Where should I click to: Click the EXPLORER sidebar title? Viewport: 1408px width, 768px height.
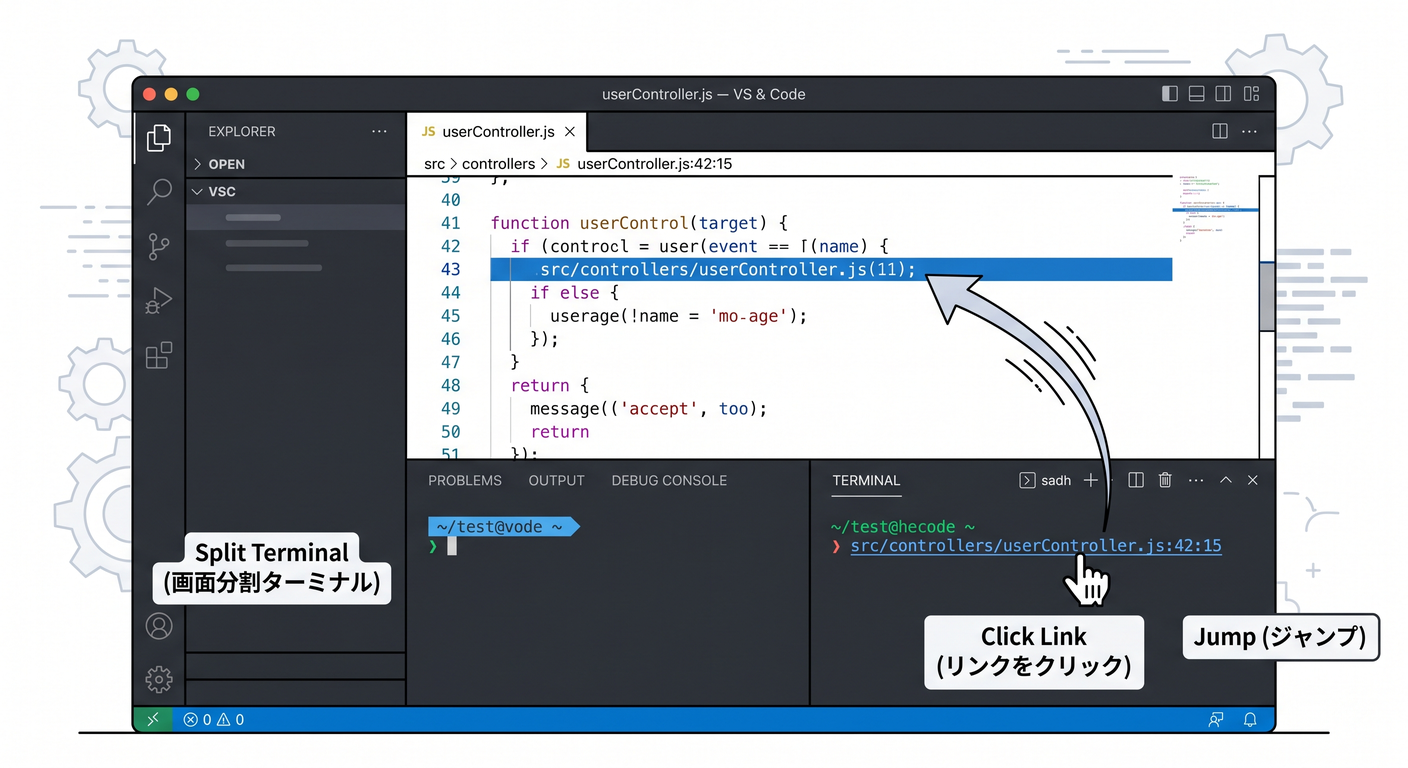click(241, 131)
